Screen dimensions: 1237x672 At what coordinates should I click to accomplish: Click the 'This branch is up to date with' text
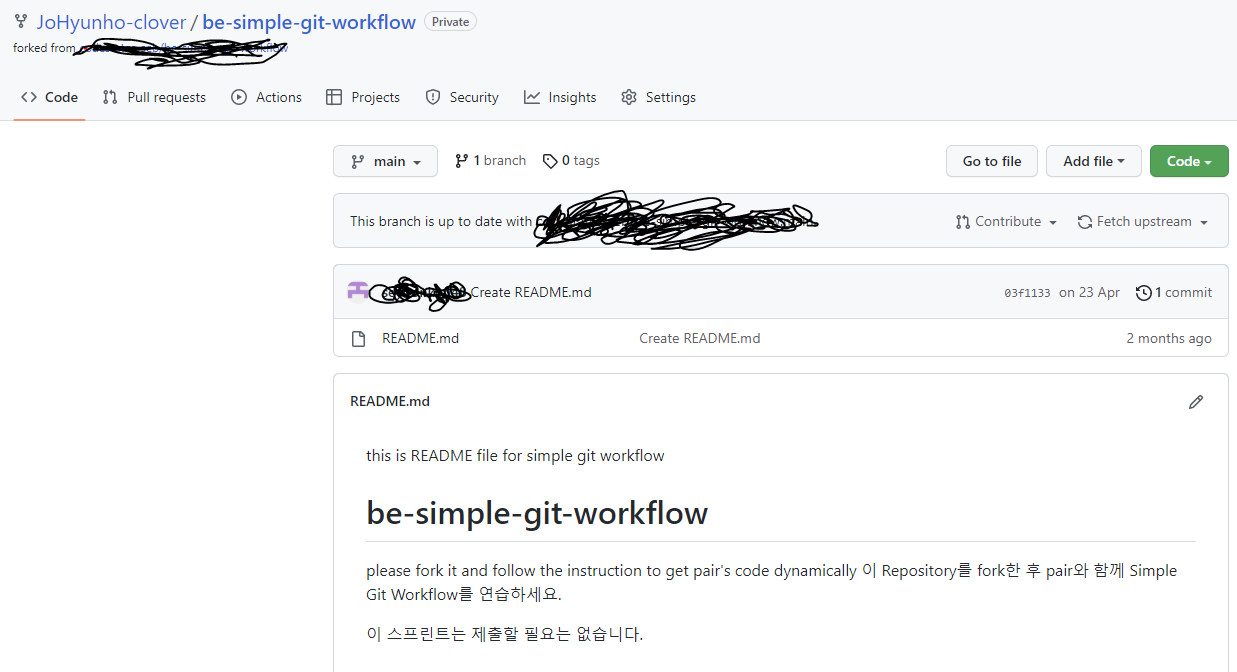point(441,221)
